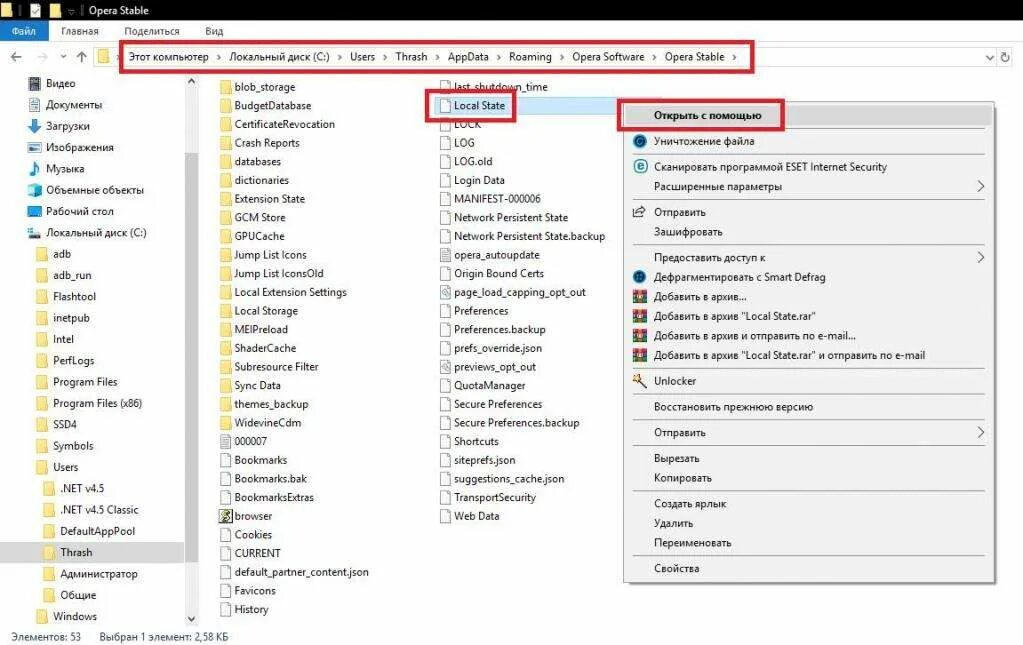Select the Загрузки download icon
The image size is (1023, 645).
35,126
